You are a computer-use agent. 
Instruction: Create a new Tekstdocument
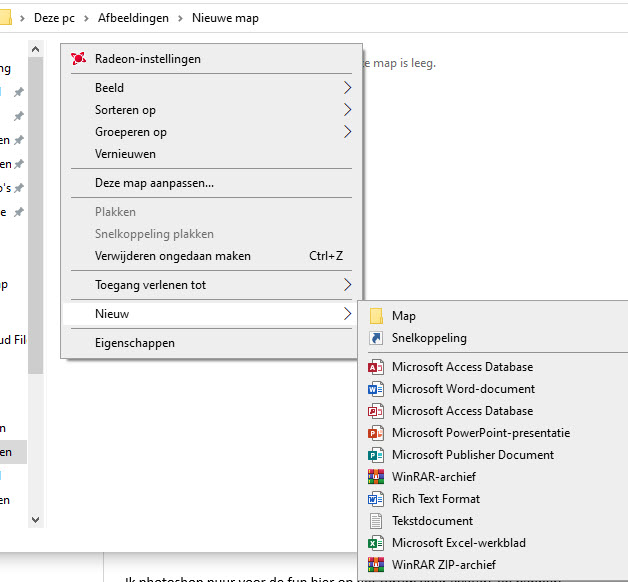[433, 521]
